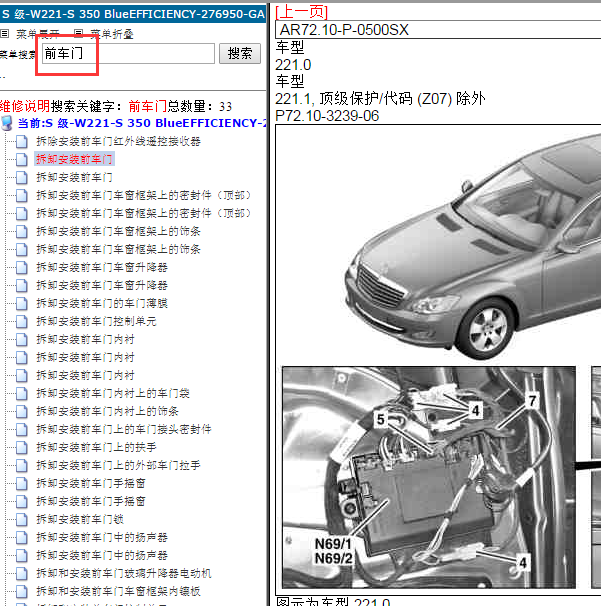The height and width of the screenshot is (606, 601).
Task: Click document icon for 车门接头密封件 row
Action: tap(22, 429)
